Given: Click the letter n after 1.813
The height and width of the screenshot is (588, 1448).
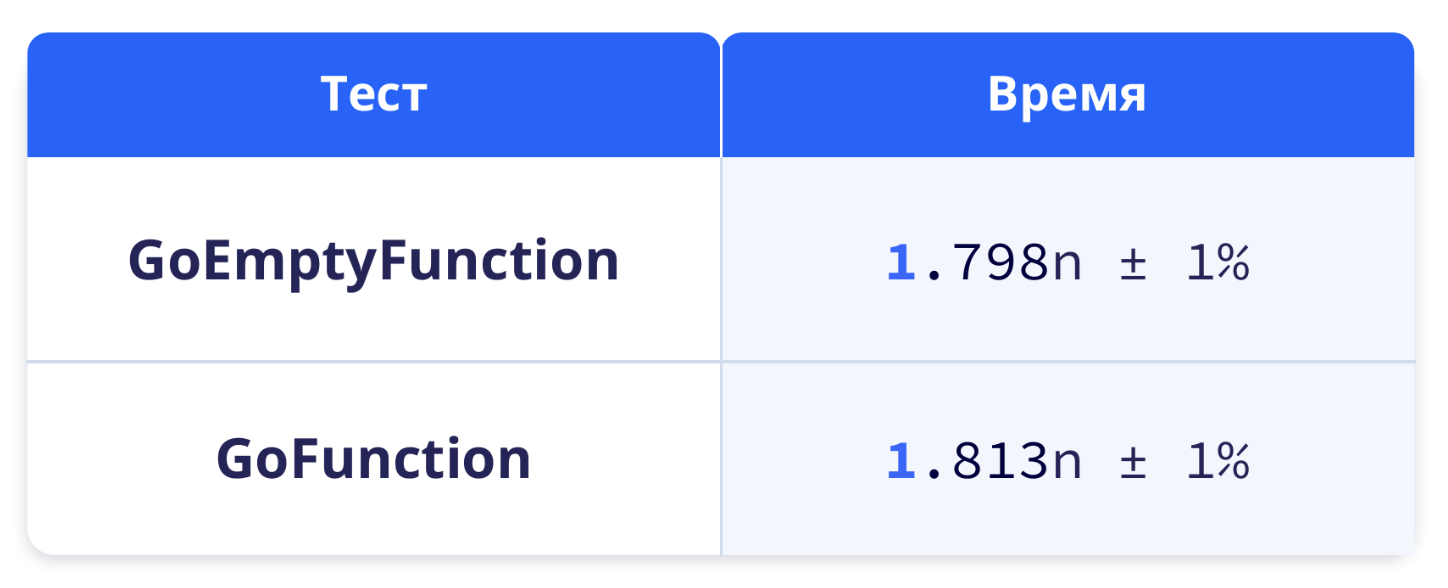Looking at the screenshot, I should point(1067,466).
